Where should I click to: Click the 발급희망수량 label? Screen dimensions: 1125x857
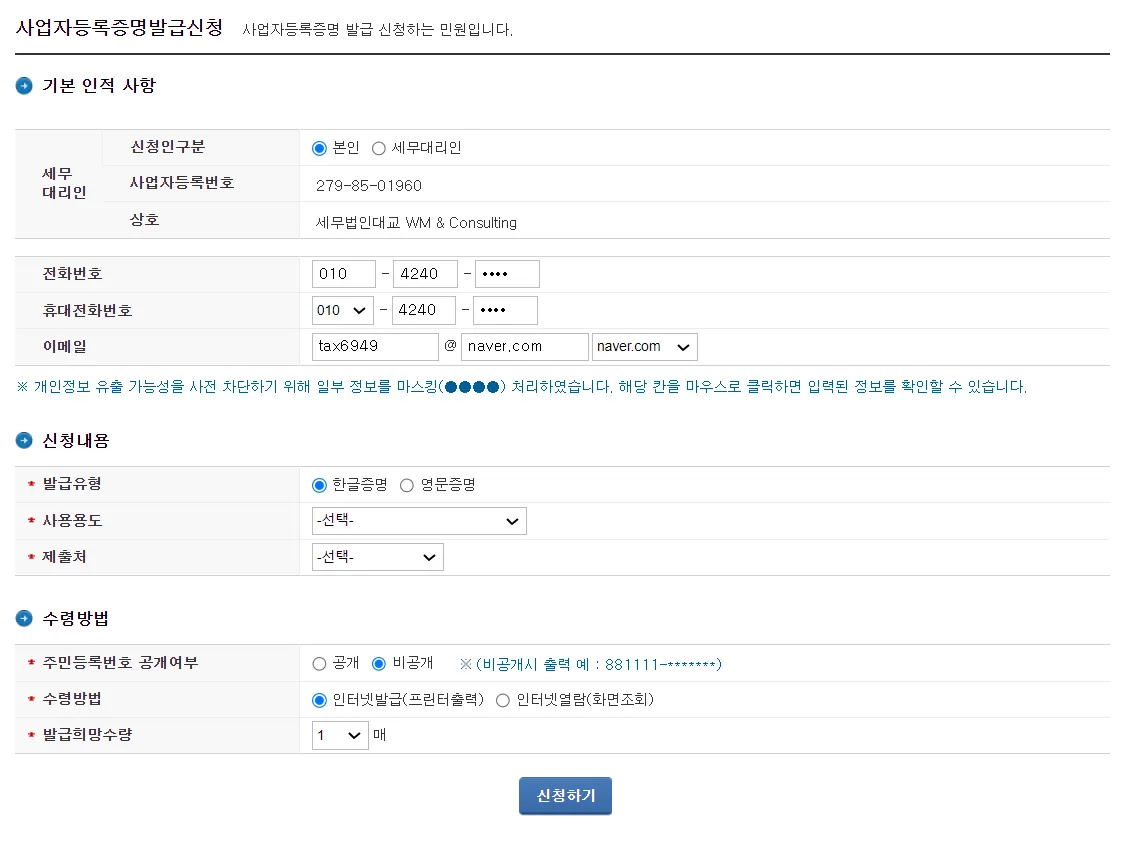coord(87,735)
